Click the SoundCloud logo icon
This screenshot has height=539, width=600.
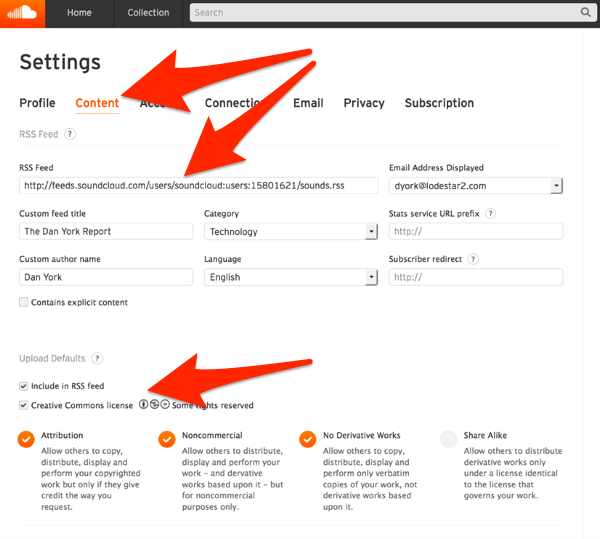(x=22, y=13)
